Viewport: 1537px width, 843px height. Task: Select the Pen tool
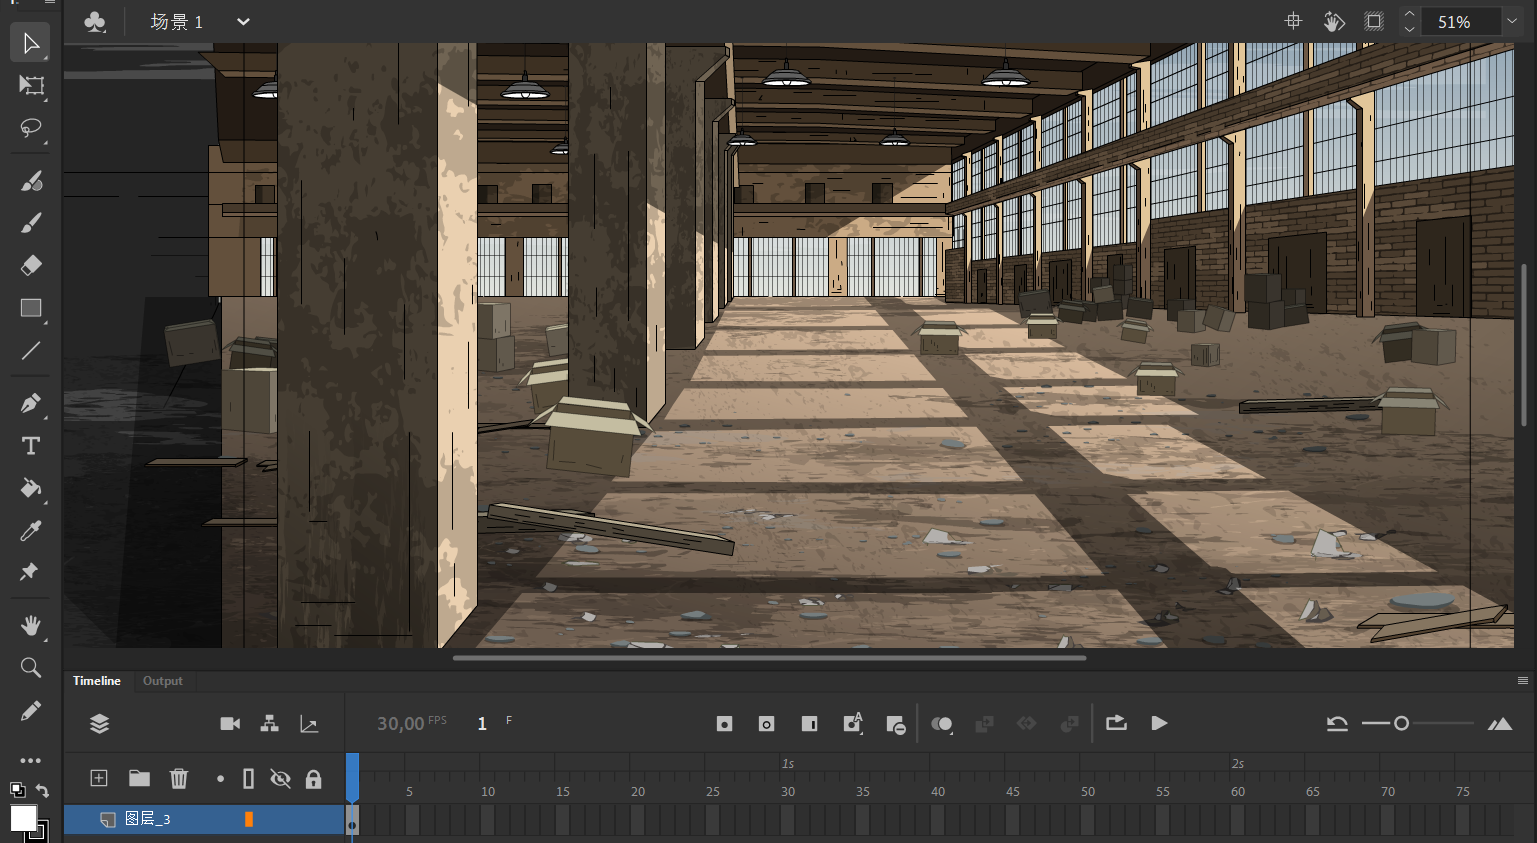(x=31, y=403)
